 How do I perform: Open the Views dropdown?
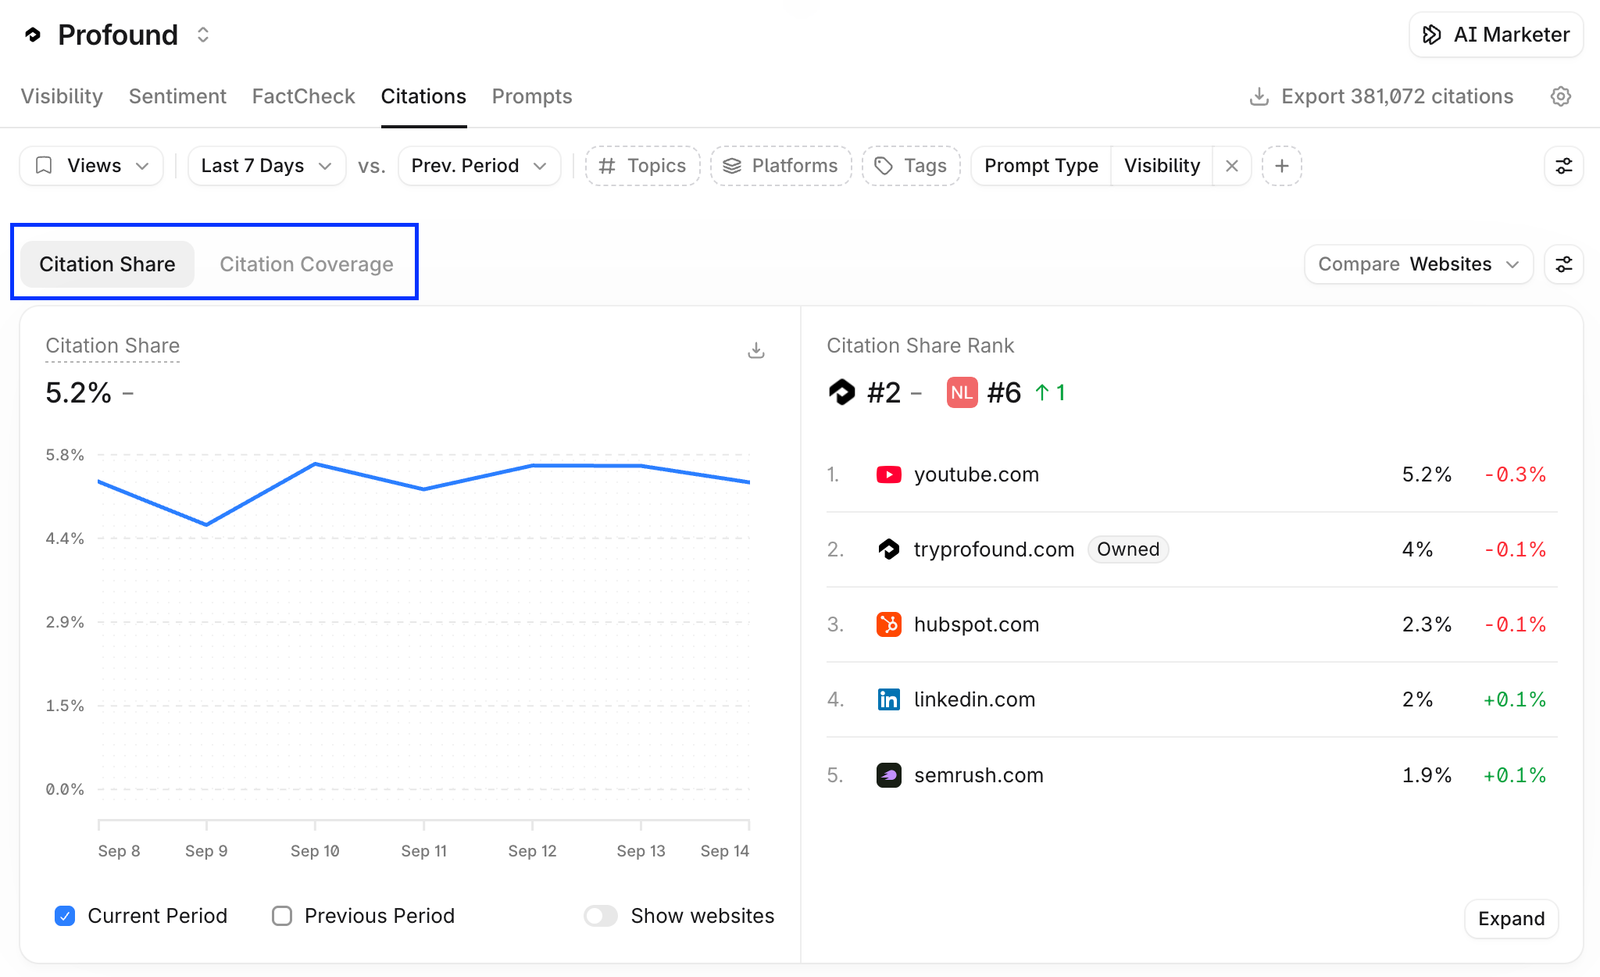pos(91,166)
